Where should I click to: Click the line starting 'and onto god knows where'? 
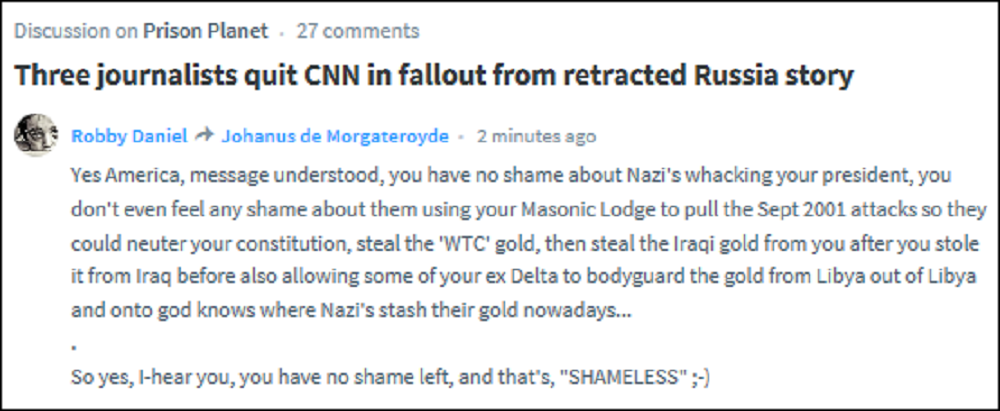pos(351,311)
